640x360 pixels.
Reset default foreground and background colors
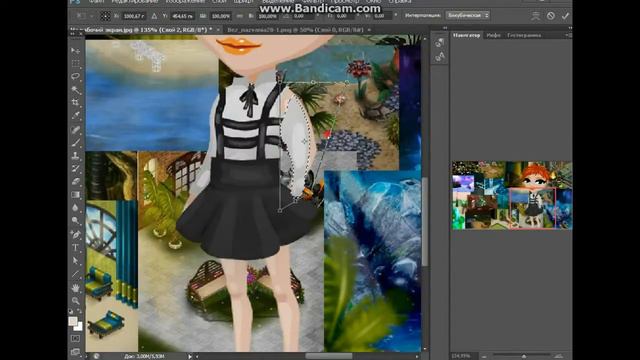tap(71, 312)
